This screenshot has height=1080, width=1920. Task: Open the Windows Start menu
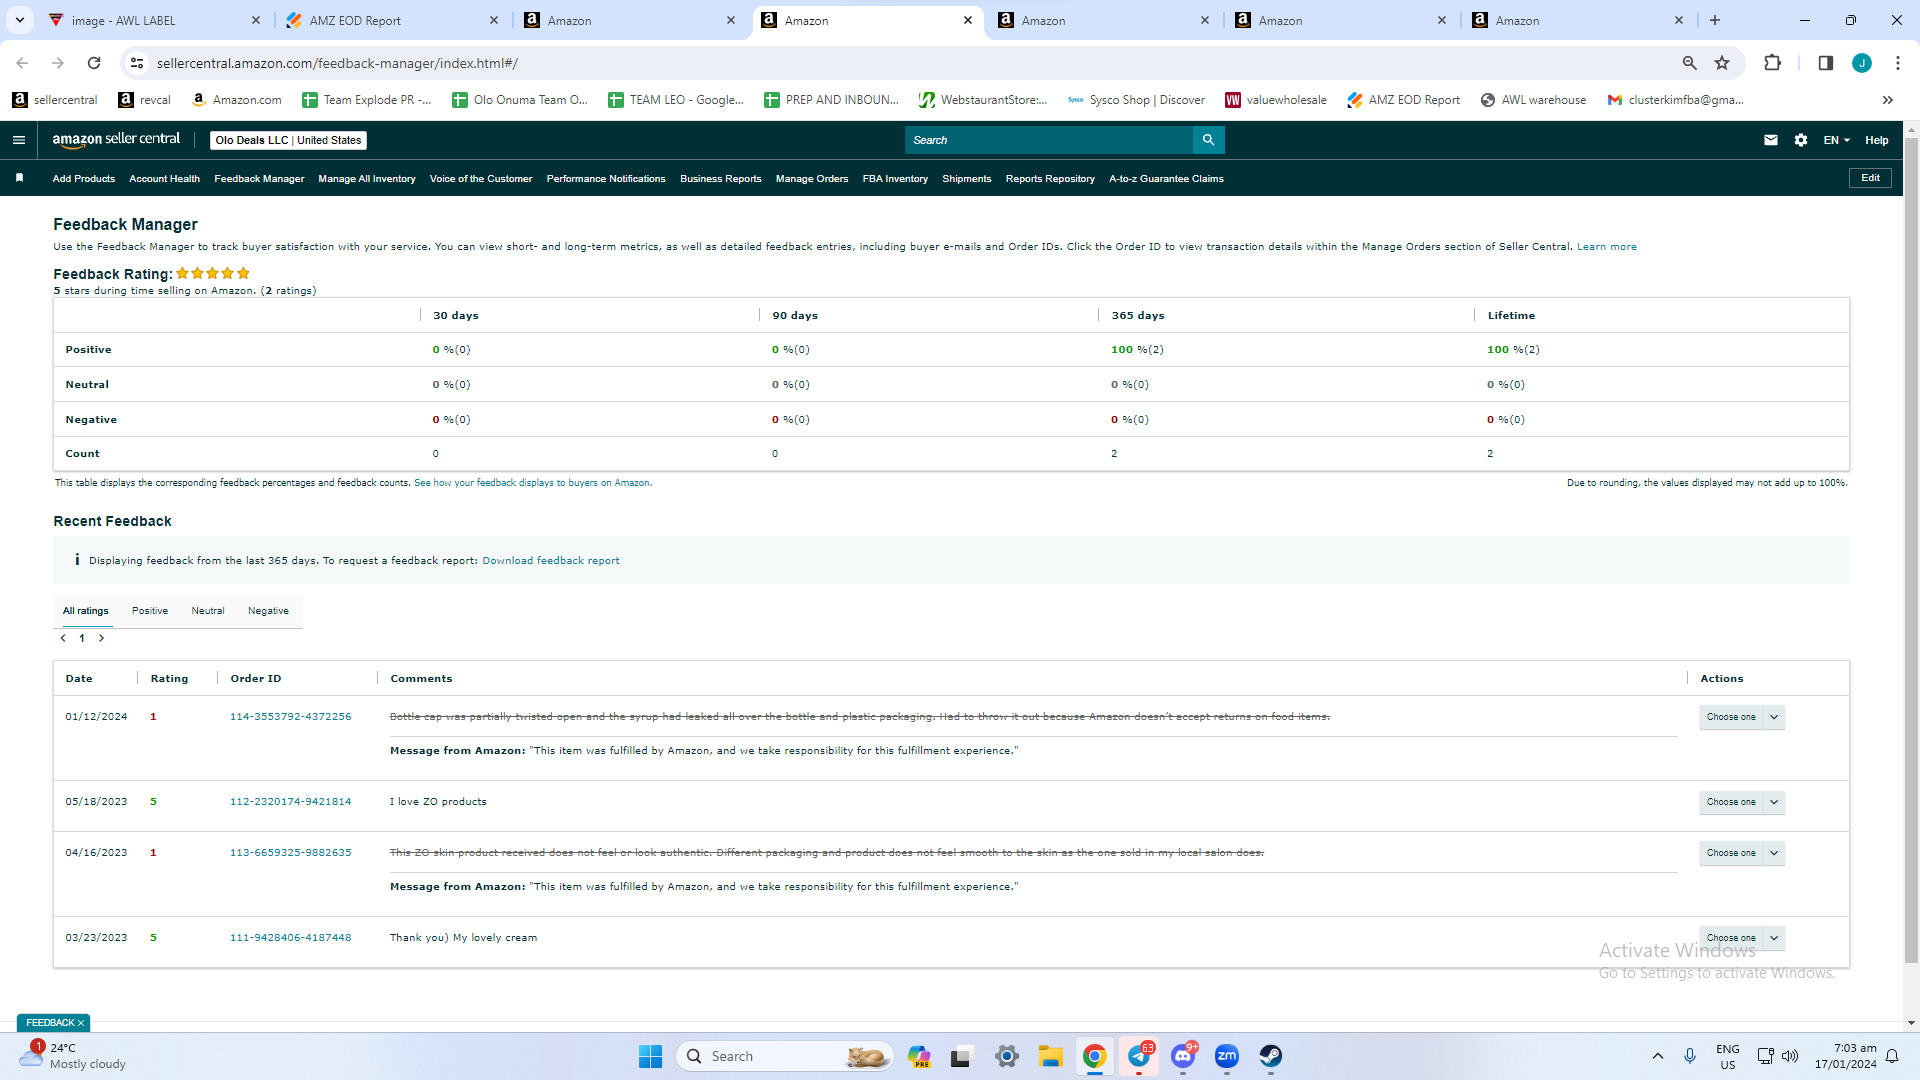pos(650,1056)
